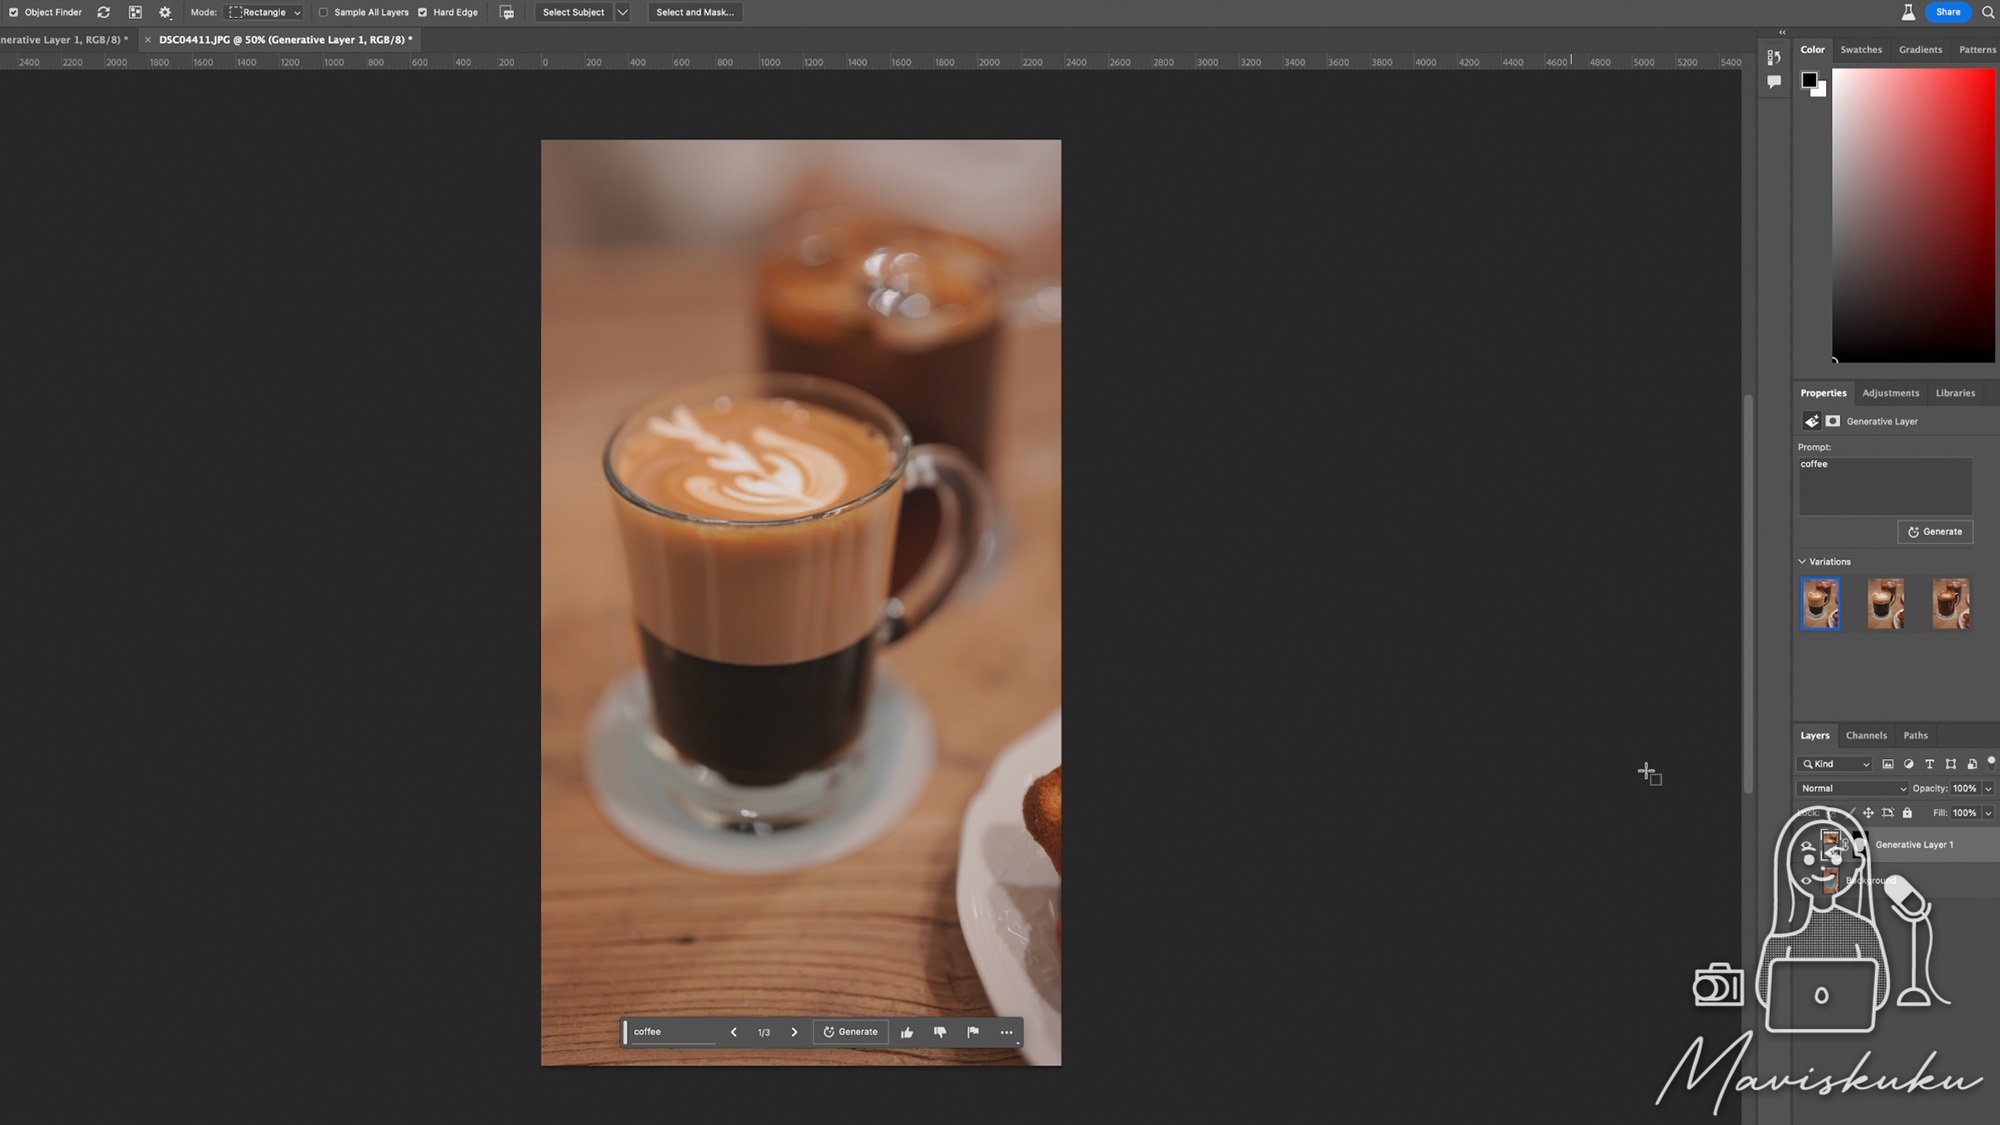Switch to the Libraries tab

click(1955, 393)
